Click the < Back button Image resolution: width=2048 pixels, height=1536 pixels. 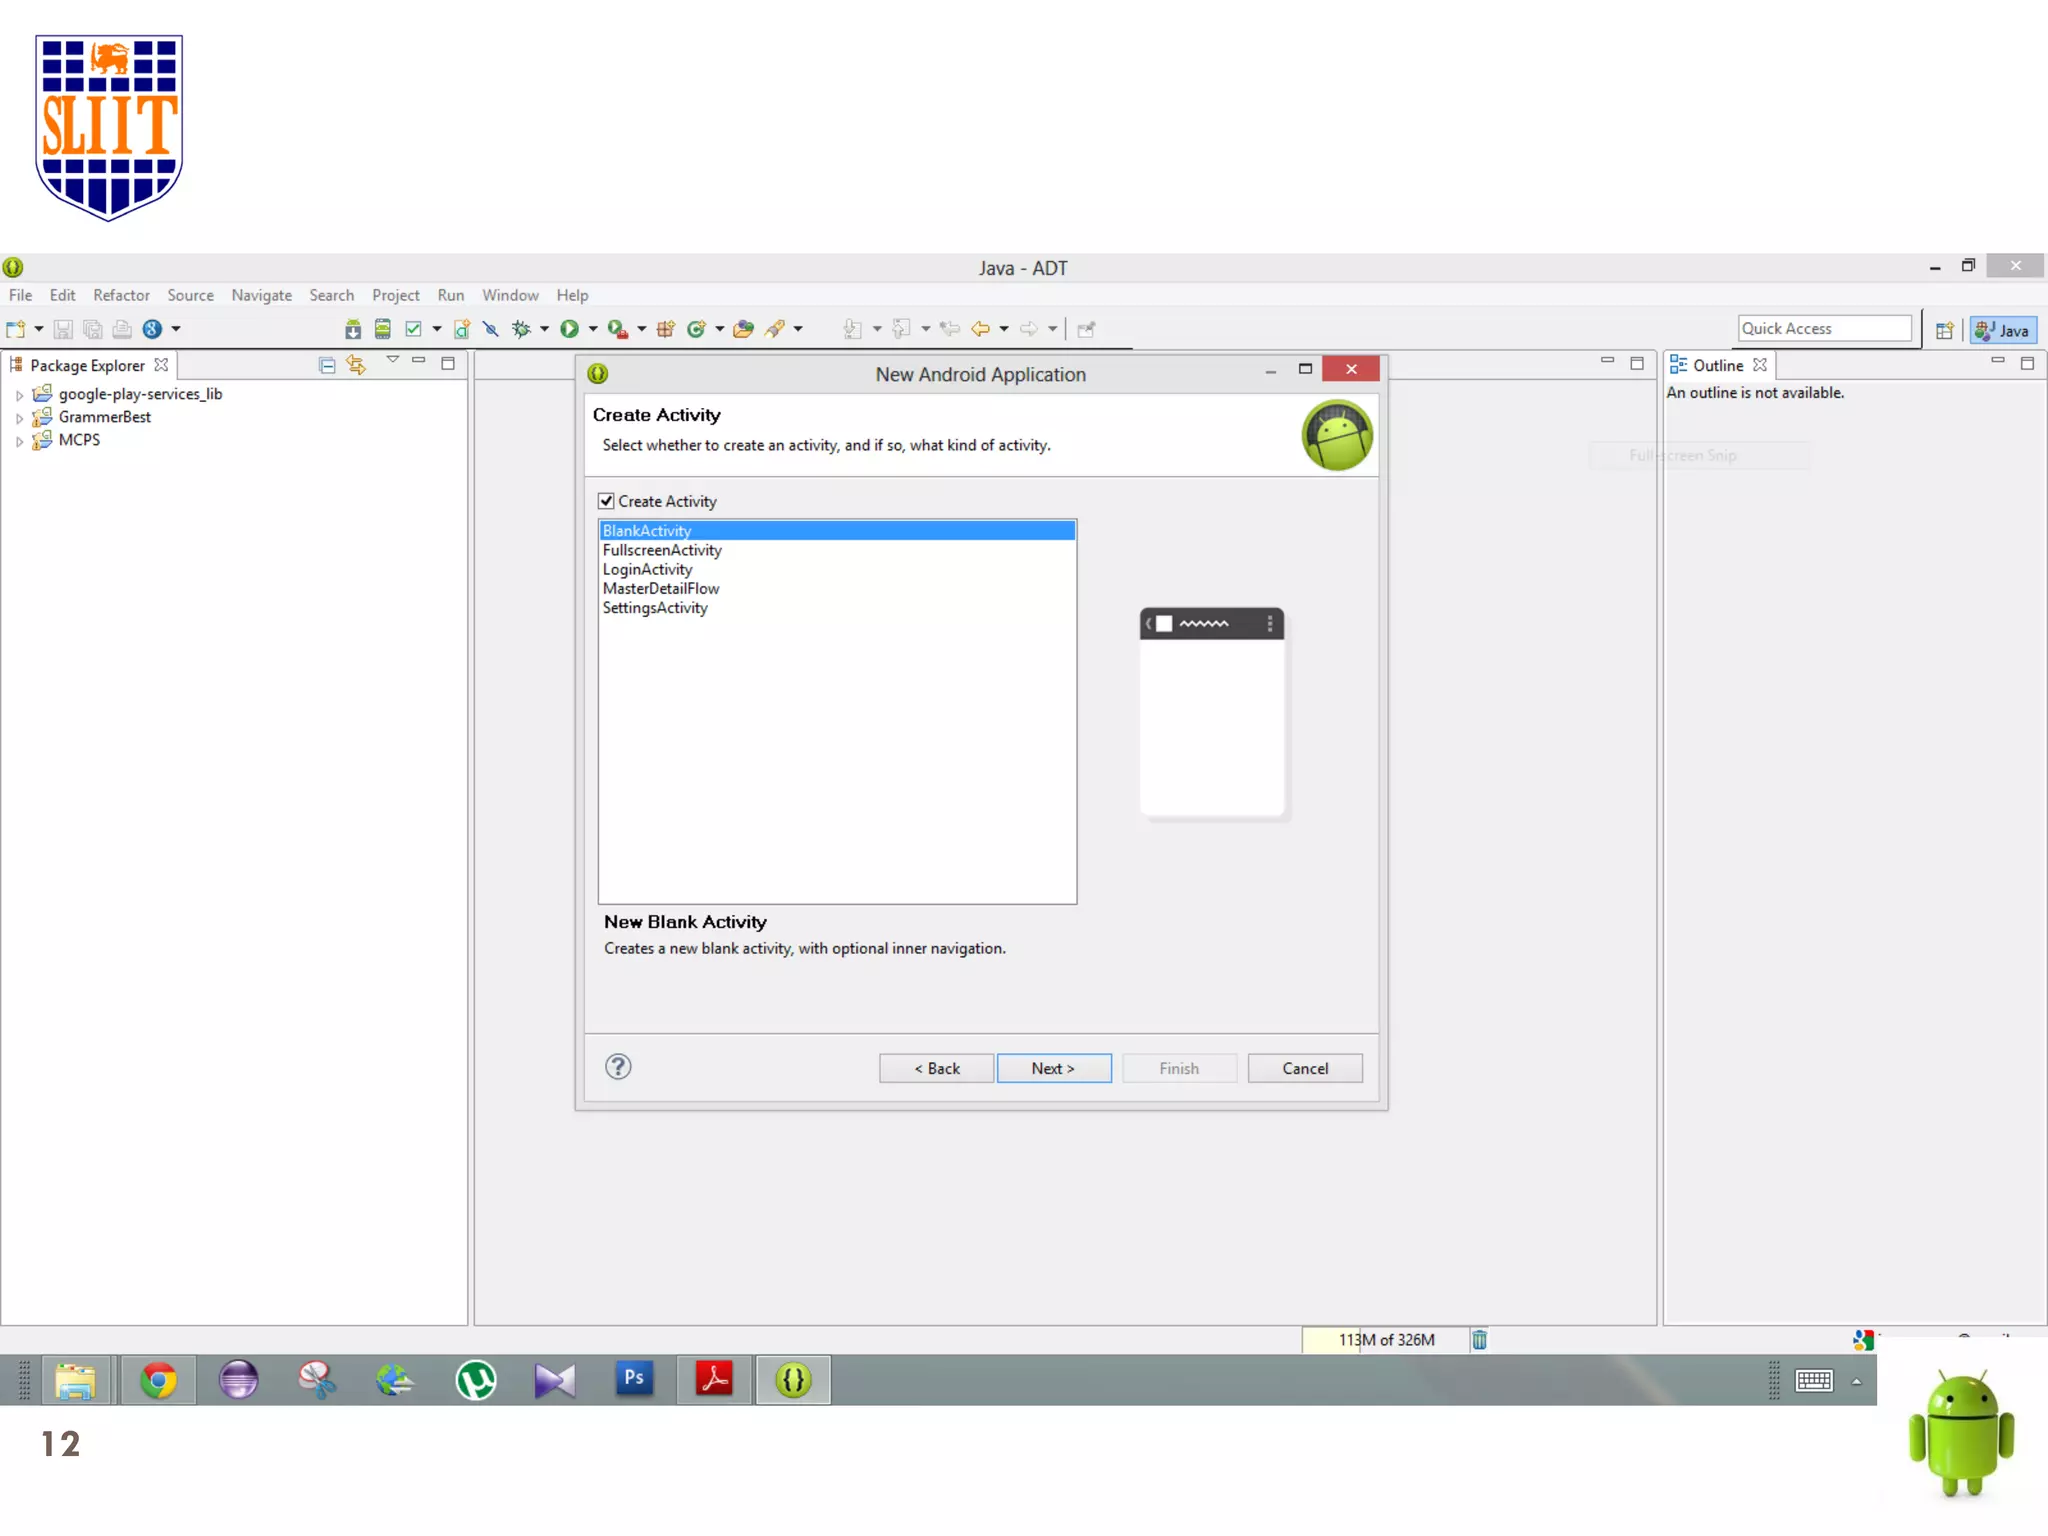(936, 1068)
